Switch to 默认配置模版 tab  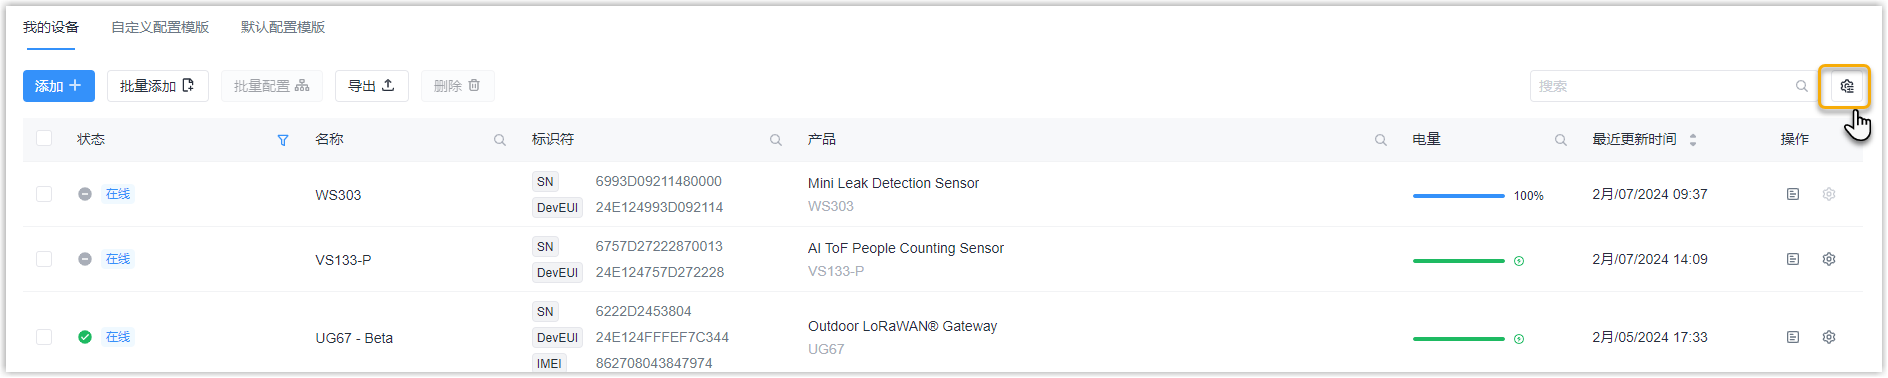pyautogui.click(x=283, y=27)
